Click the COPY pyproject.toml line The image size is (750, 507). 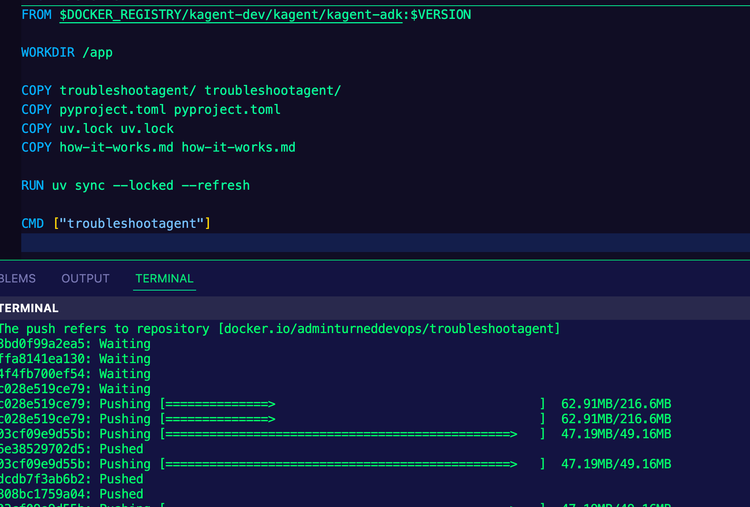click(151, 110)
